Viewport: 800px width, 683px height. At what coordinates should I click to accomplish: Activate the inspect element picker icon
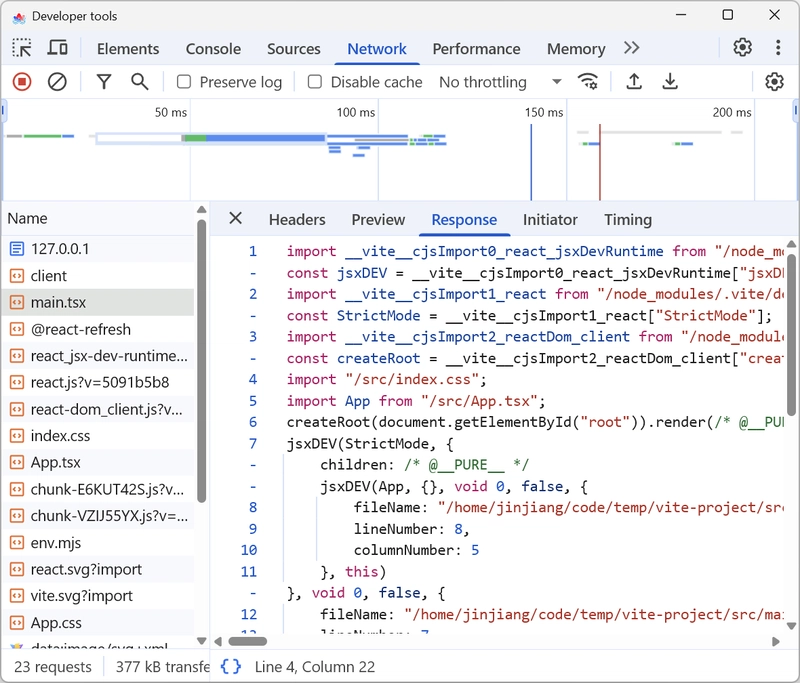[22, 48]
